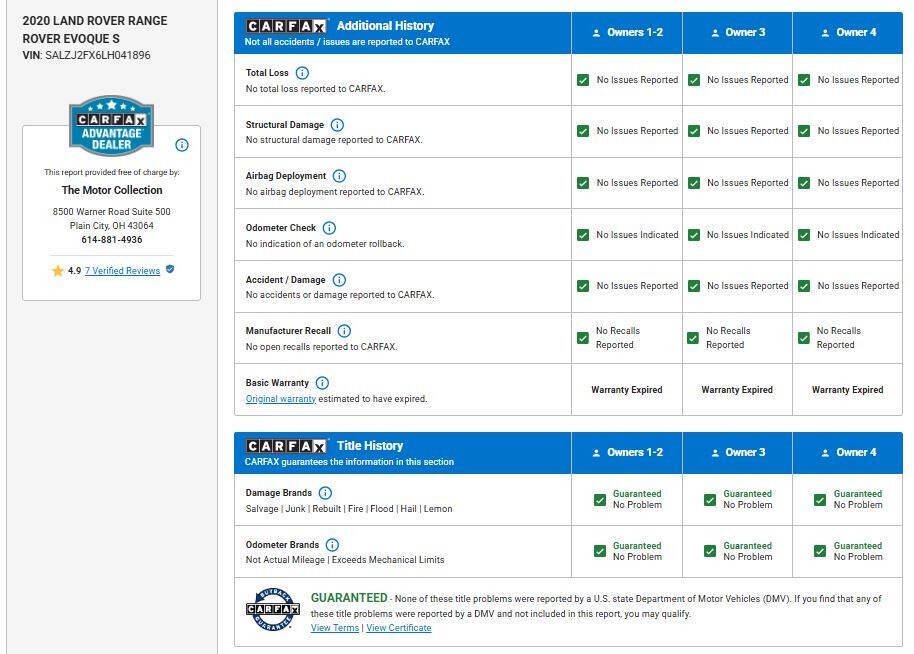
Task: Open the Manufacturer Recall info icon
Action: pos(344,331)
